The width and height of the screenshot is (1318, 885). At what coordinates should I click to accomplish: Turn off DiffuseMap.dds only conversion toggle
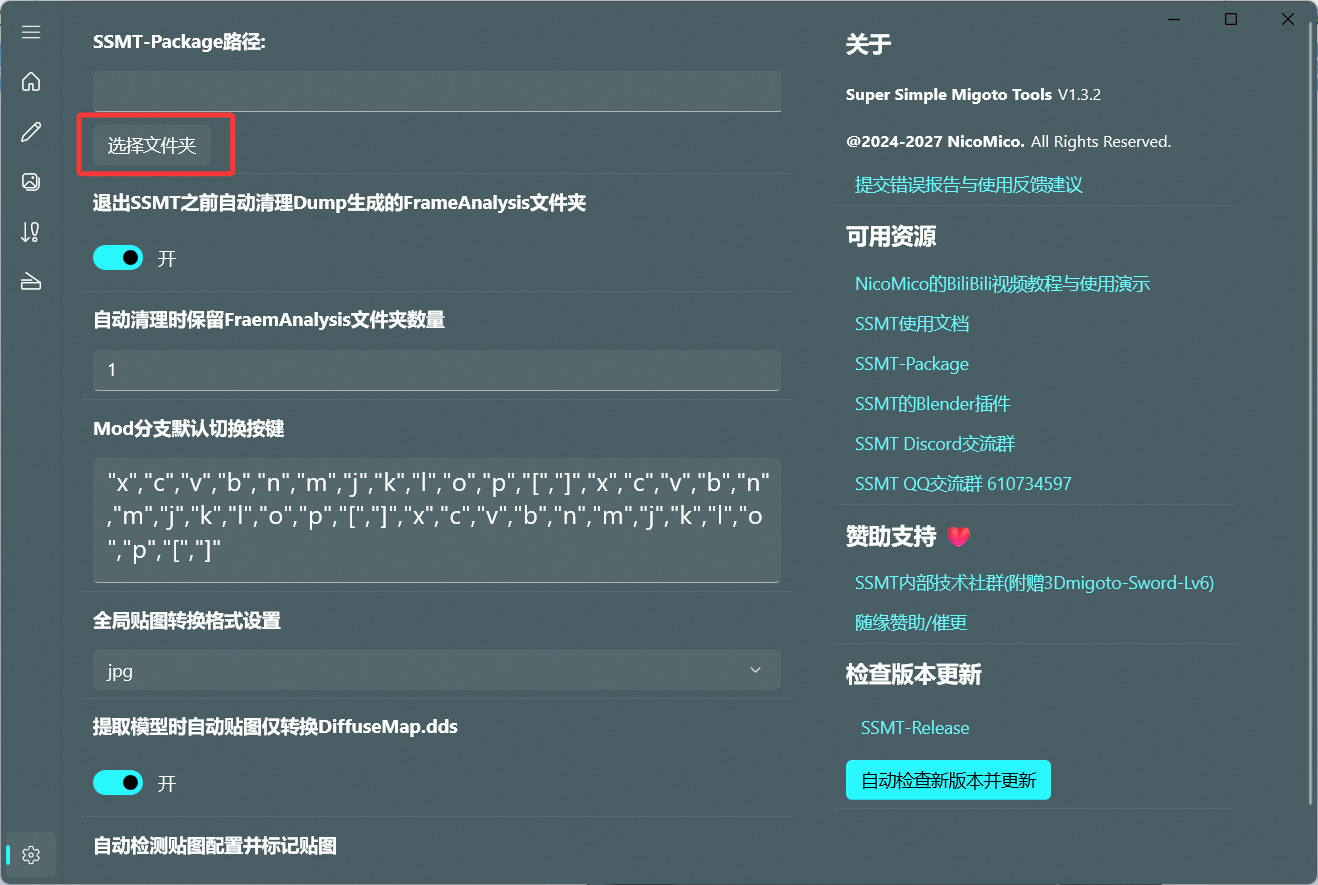118,782
